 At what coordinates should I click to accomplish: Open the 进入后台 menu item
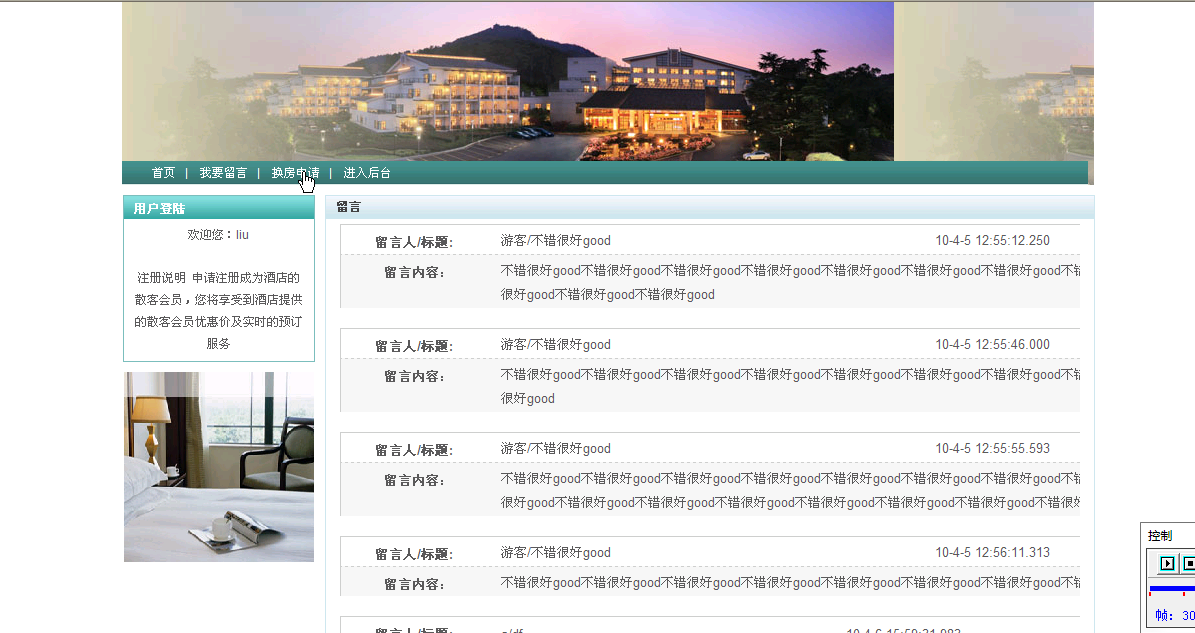(367, 173)
